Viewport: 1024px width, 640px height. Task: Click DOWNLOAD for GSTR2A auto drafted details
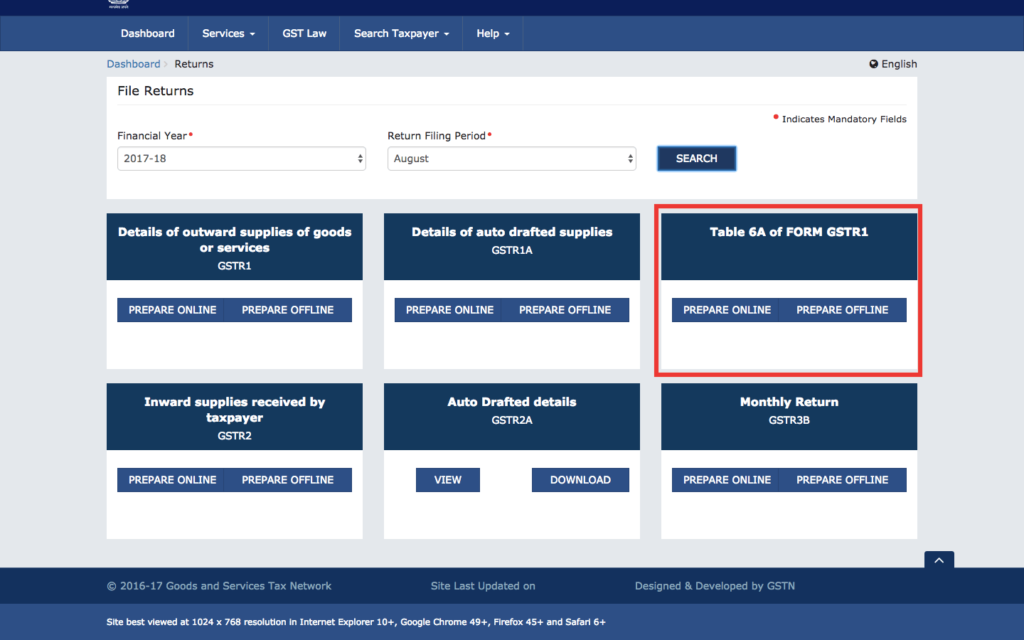(x=580, y=480)
